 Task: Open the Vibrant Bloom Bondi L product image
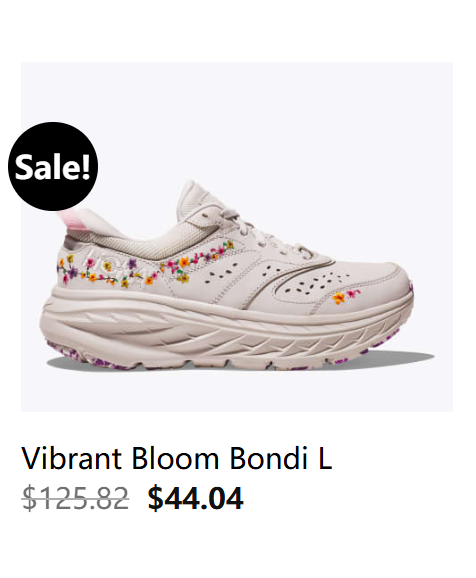click(237, 237)
